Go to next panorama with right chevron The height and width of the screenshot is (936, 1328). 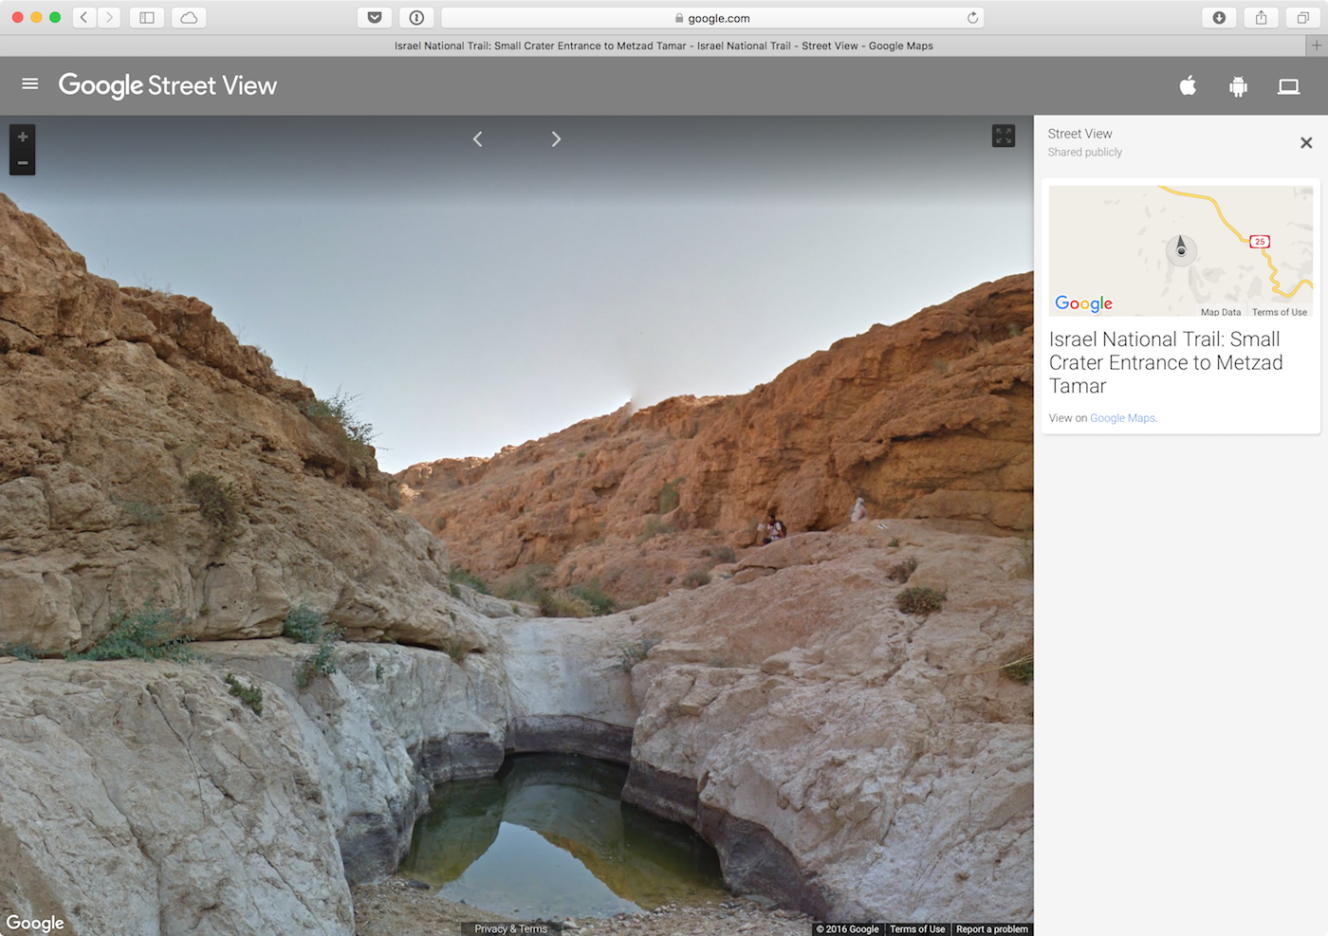[556, 139]
